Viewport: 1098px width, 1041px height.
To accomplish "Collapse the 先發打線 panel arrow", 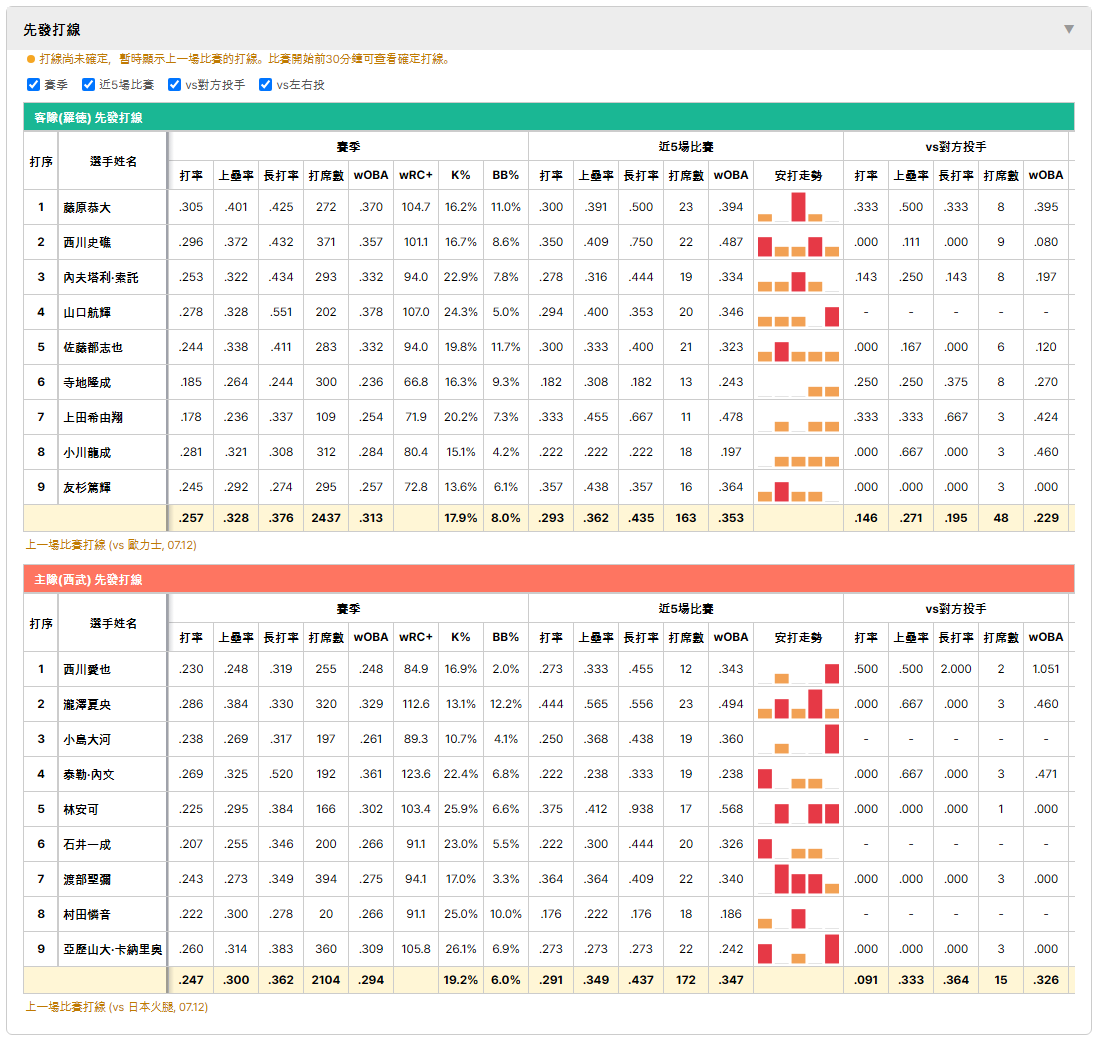I will 1069,29.
